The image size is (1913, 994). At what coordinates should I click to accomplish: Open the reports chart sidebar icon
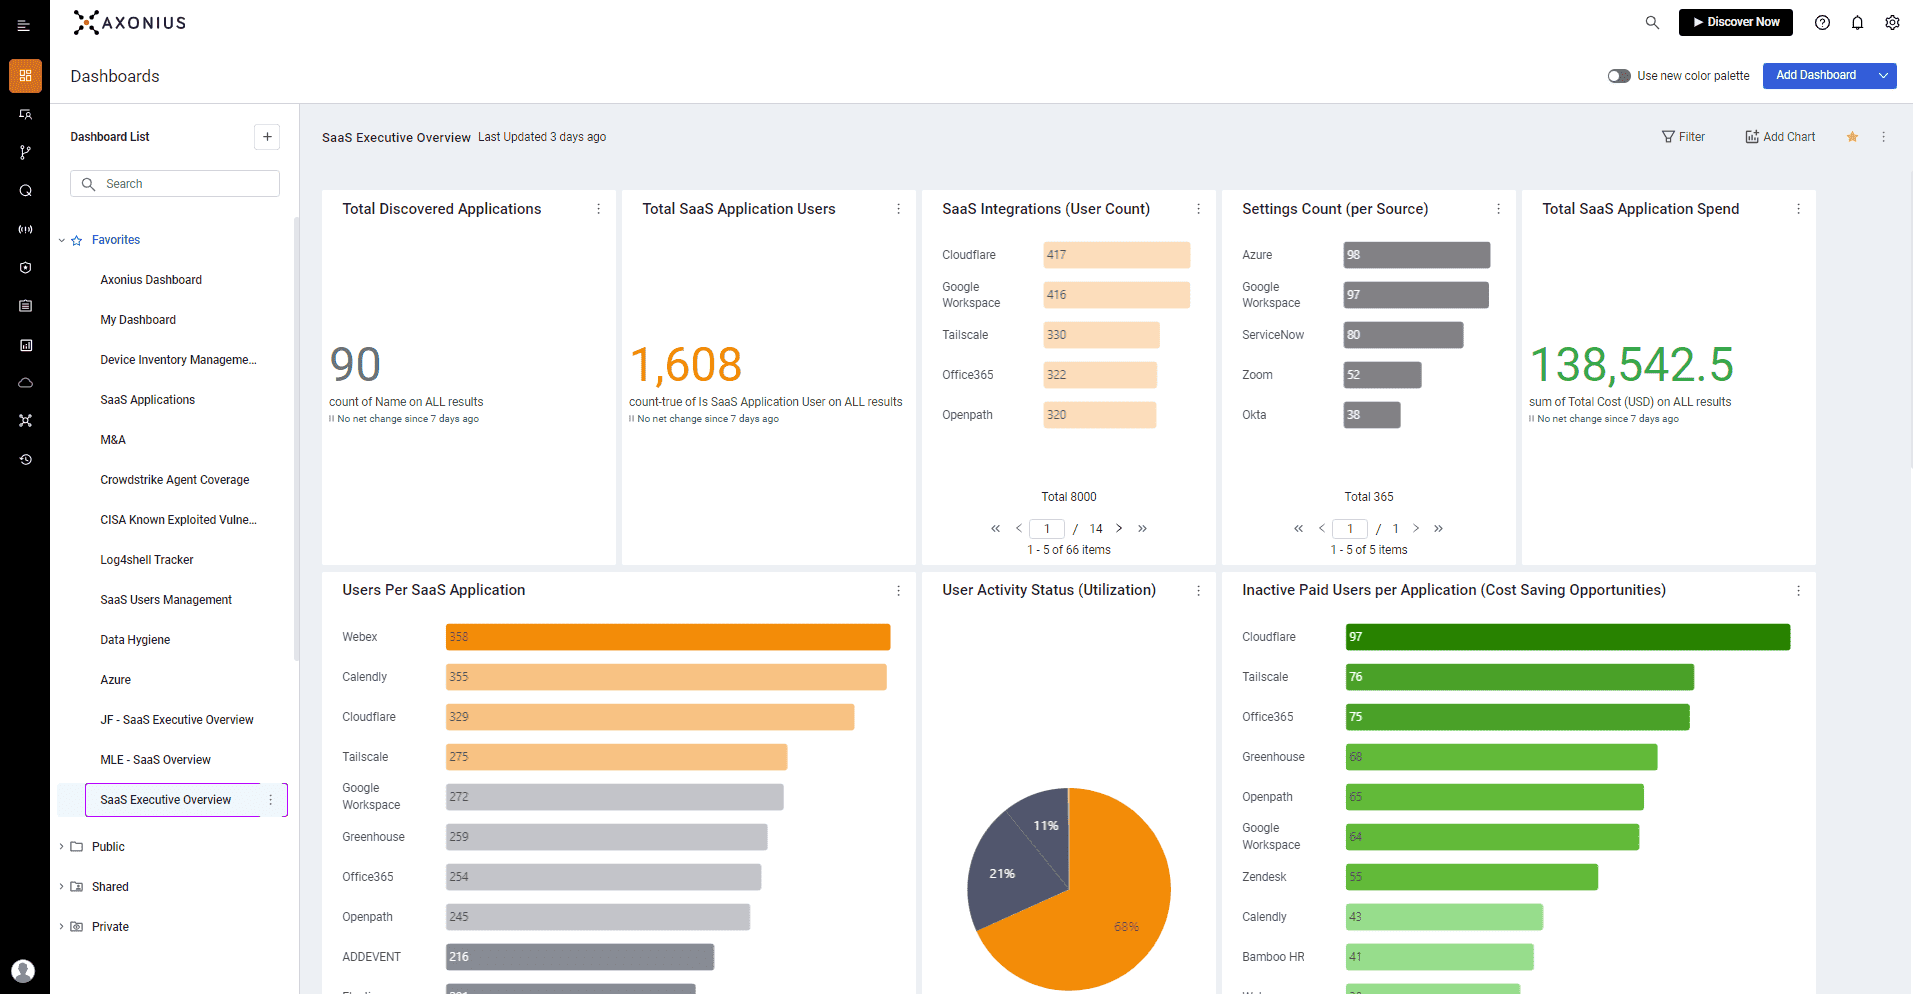coord(25,345)
